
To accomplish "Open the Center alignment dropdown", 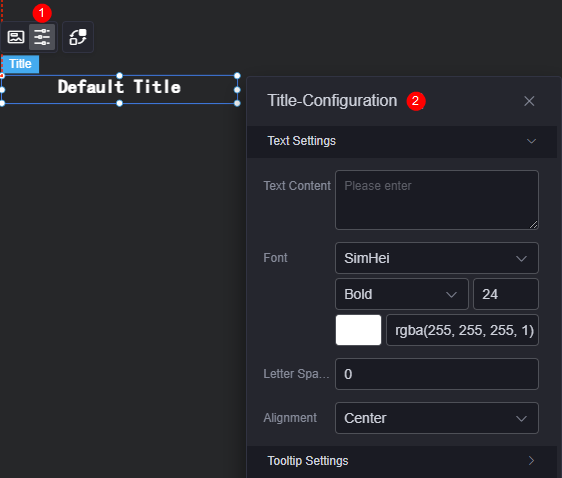I will (x=437, y=418).
